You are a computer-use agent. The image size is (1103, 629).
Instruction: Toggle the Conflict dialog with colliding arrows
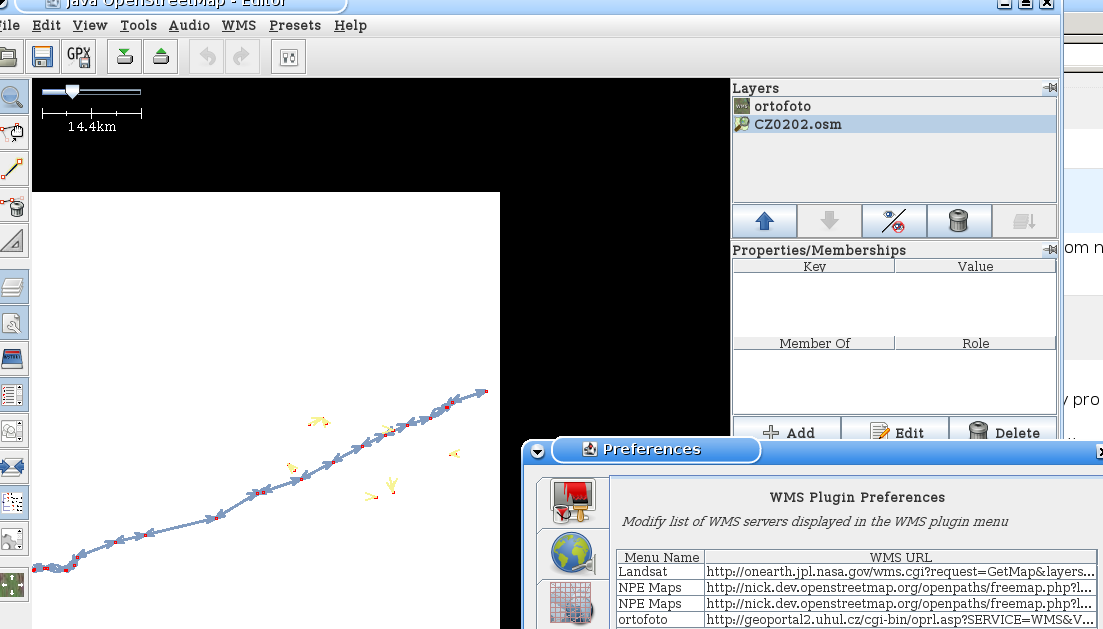coord(13,466)
